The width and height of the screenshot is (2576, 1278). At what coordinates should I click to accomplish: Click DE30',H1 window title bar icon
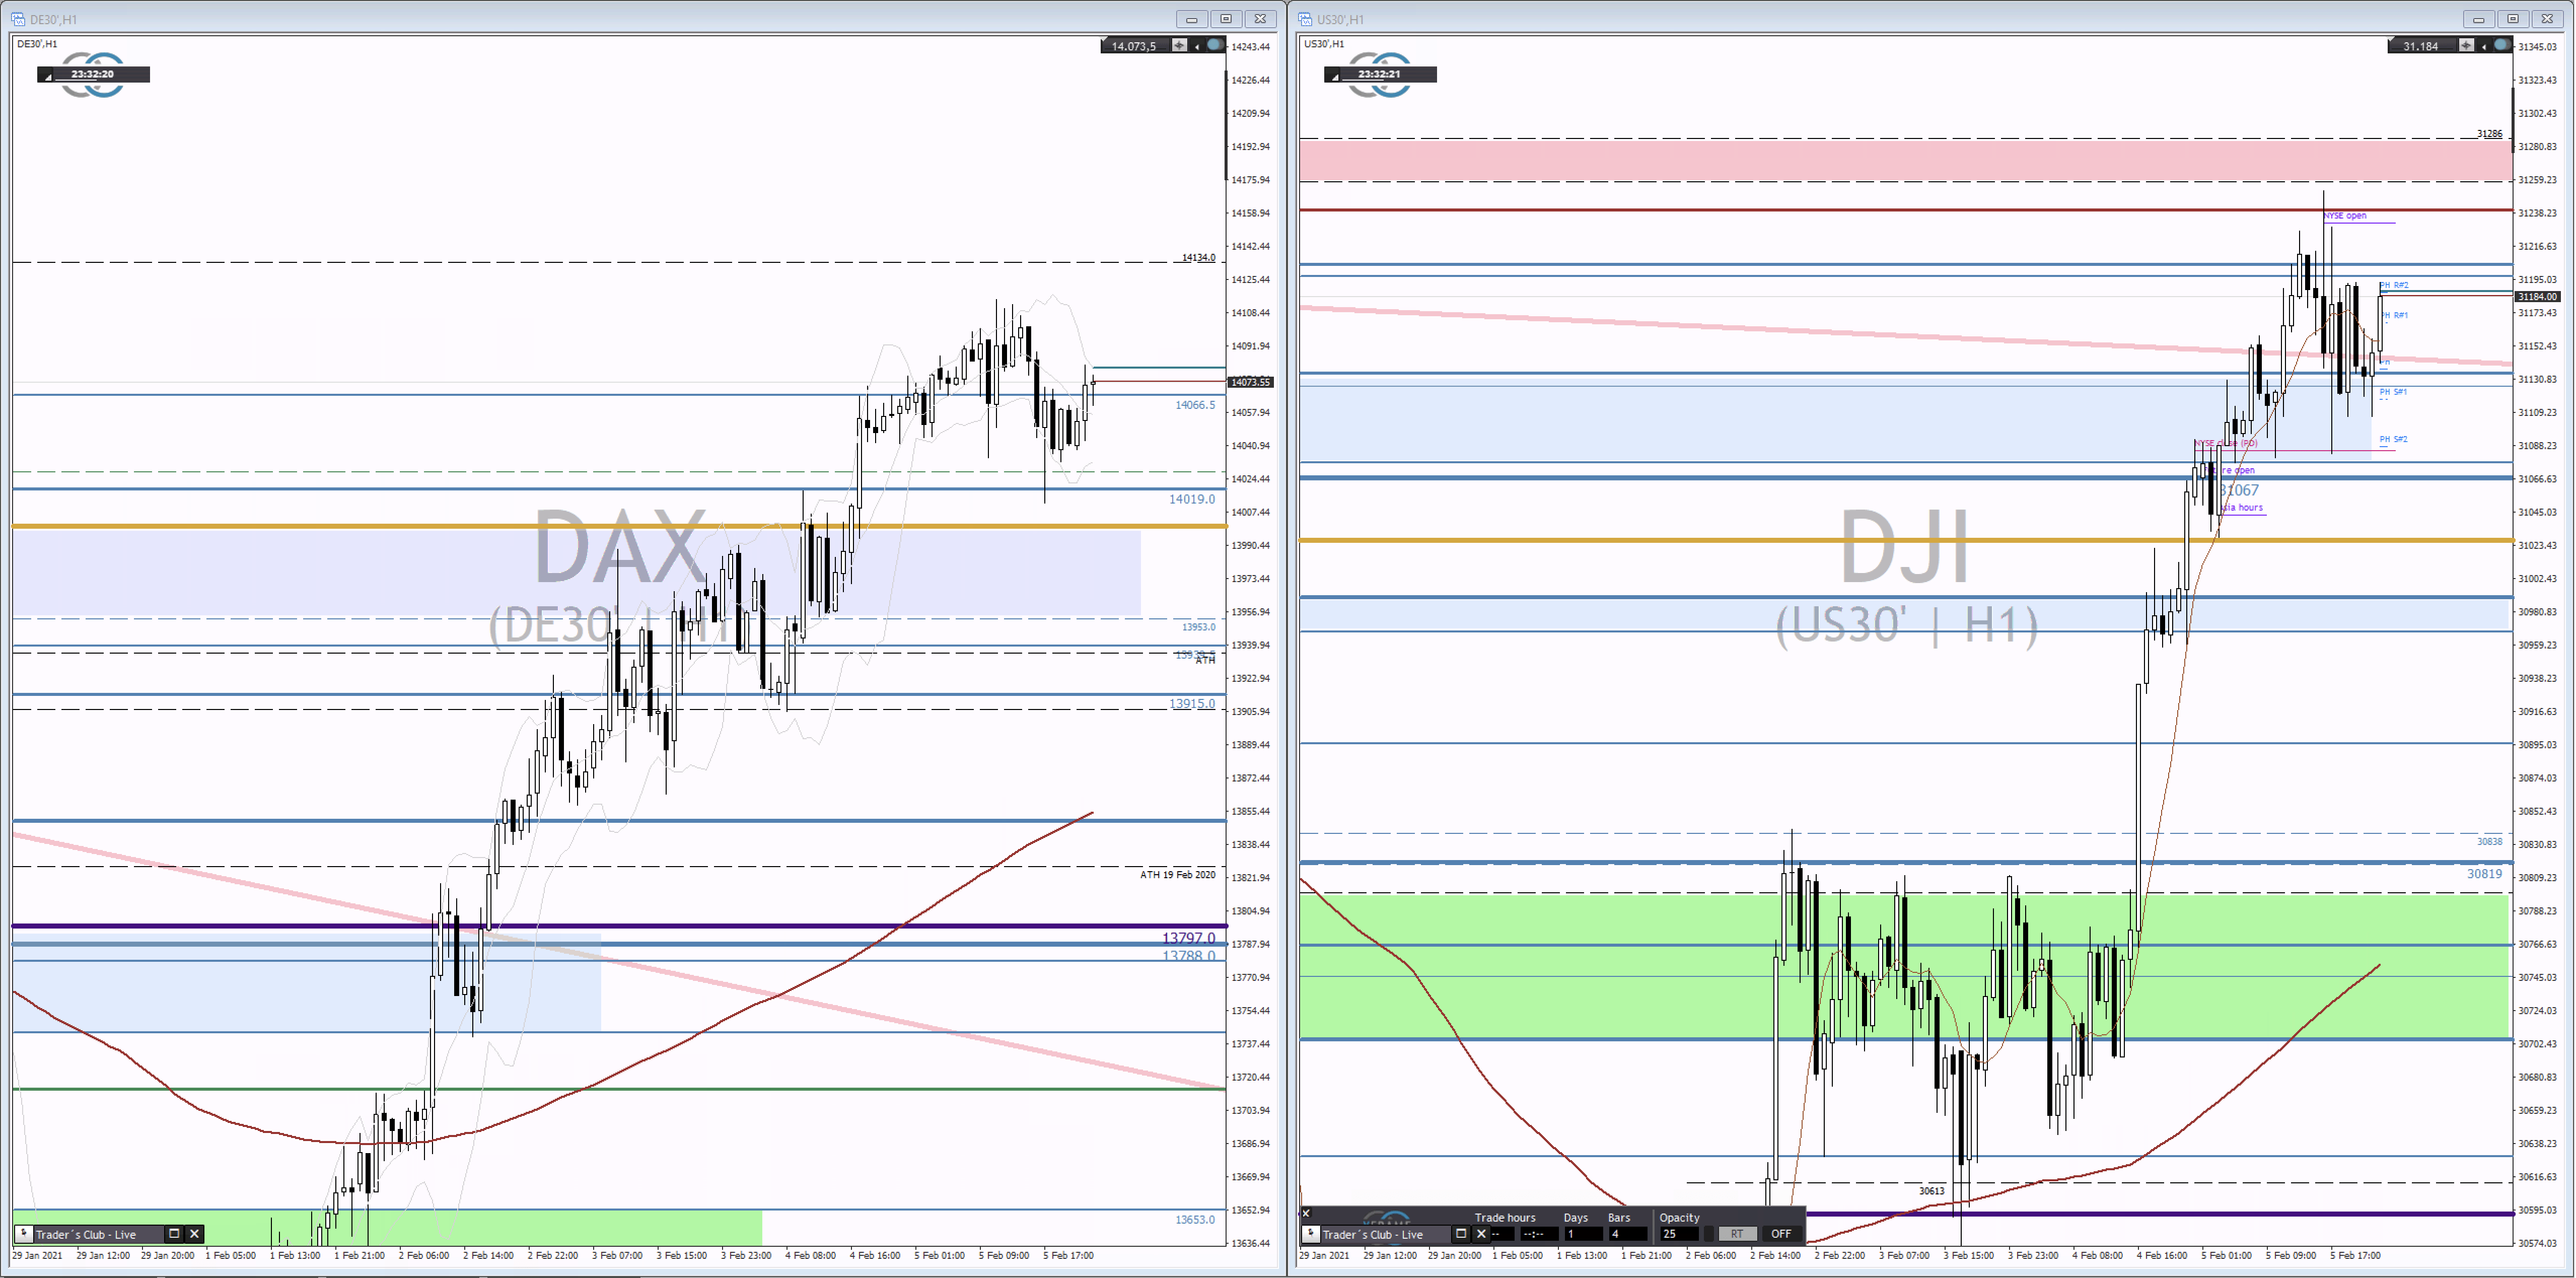pyautogui.click(x=17, y=19)
